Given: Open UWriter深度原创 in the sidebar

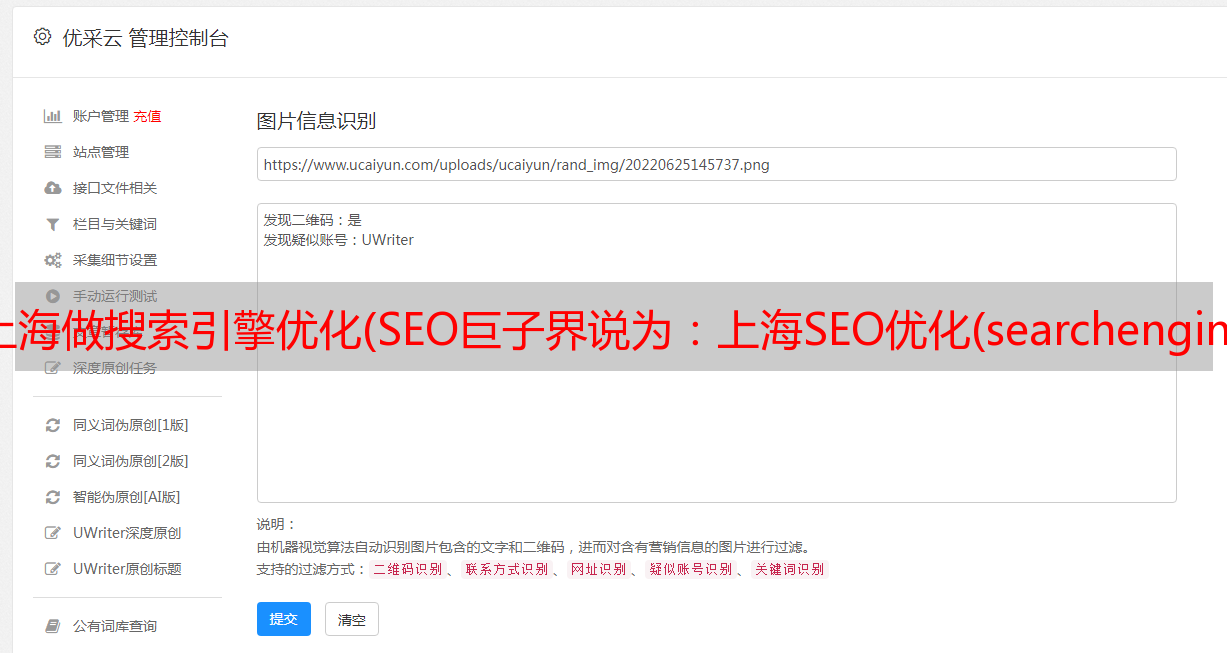Looking at the screenshot, I should point(127,533).
